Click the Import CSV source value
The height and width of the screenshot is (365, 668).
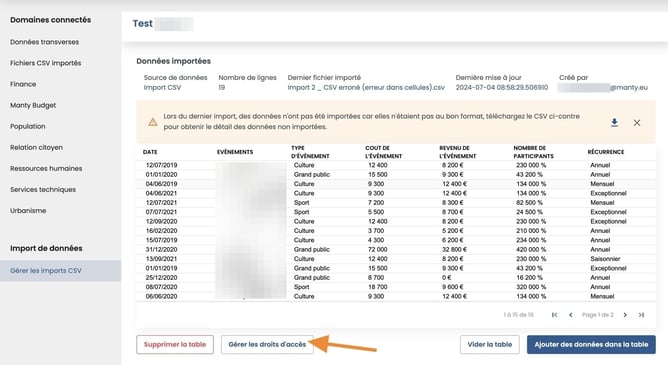[162, 87]
